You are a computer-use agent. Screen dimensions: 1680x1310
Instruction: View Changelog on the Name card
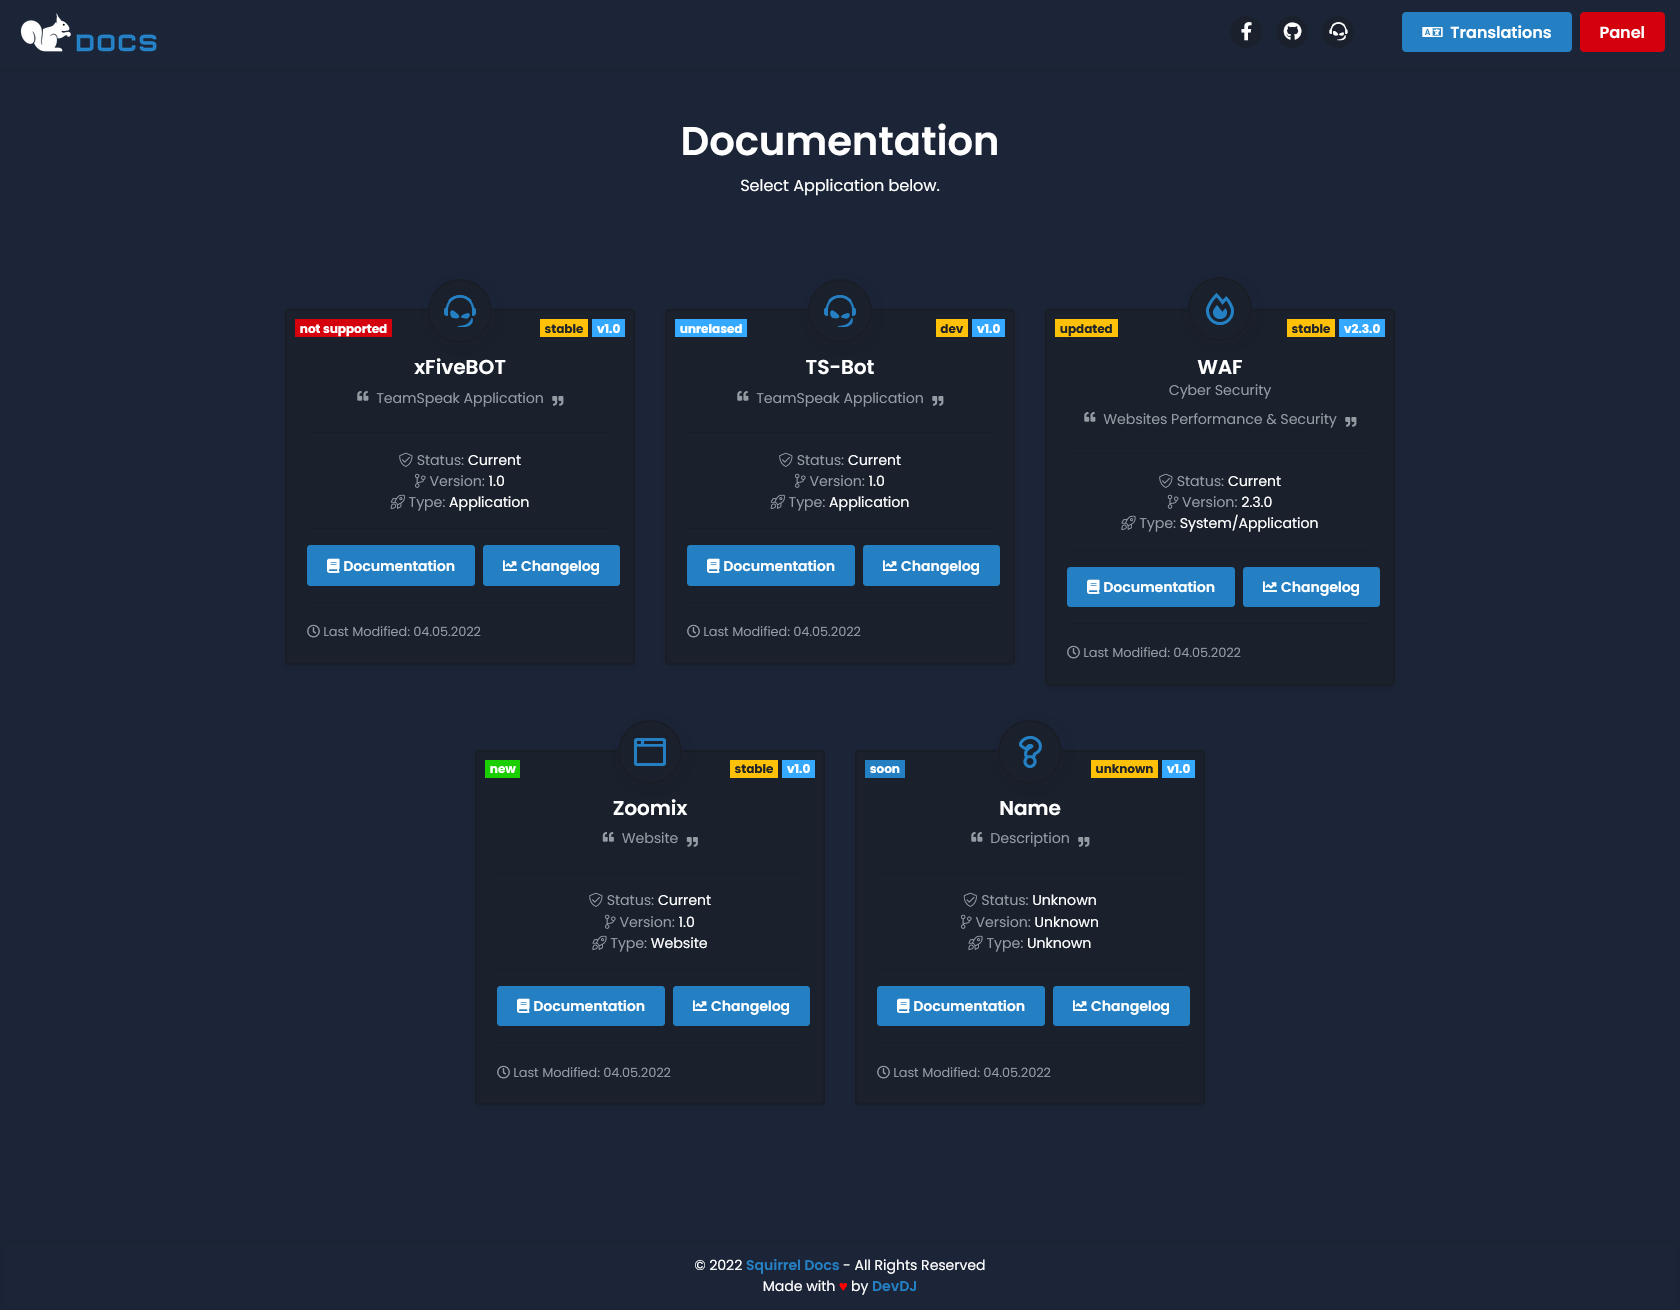1121,1005
